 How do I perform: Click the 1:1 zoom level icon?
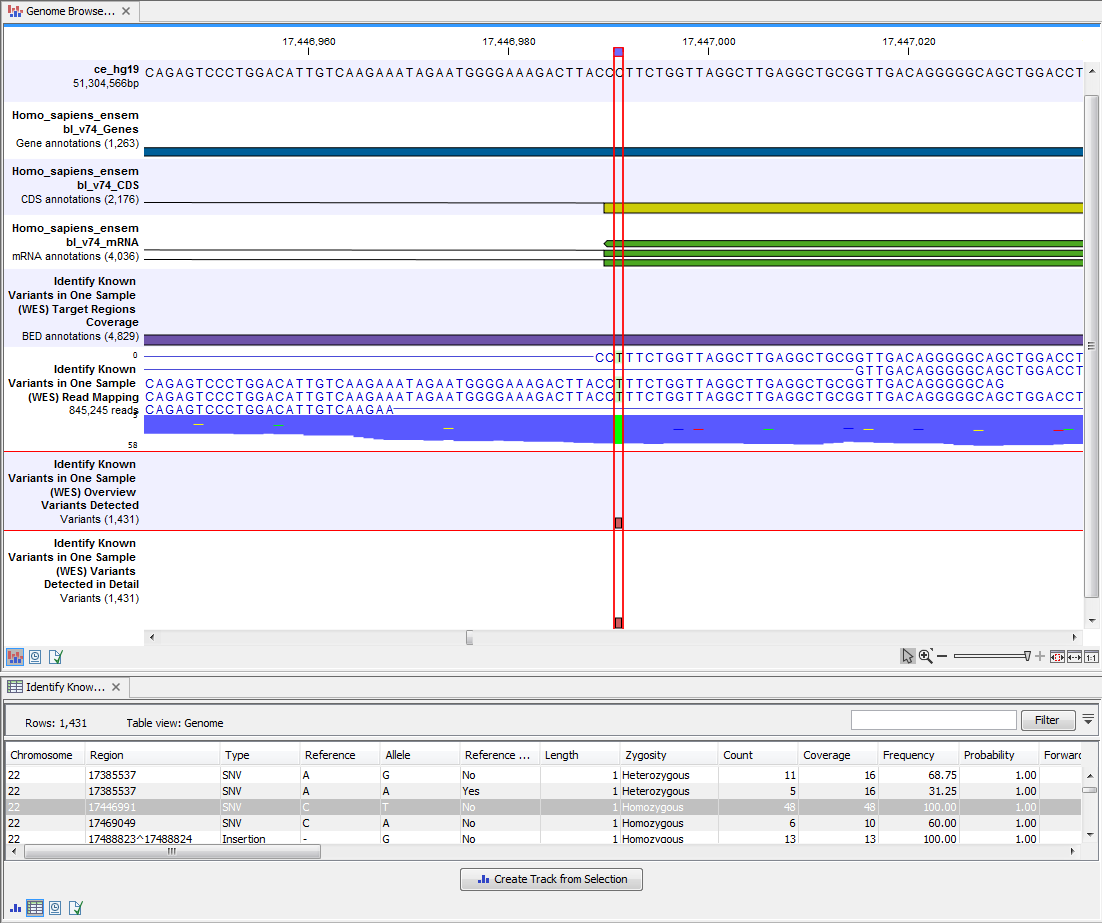[x=1090, y=656]
